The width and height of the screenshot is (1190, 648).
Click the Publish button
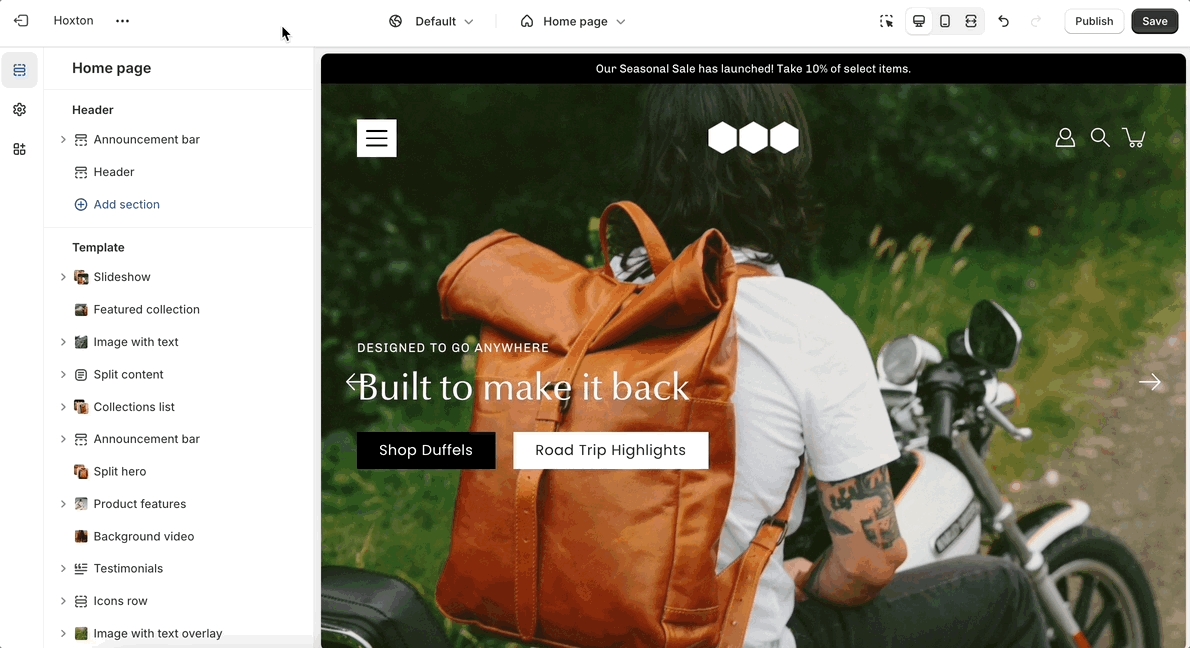pyautogui.click(x=1094, y=21)
